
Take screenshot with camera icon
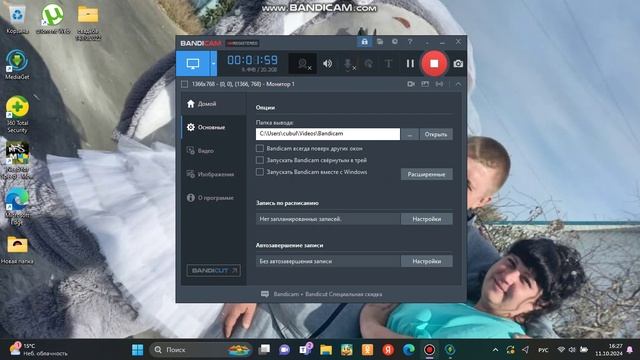coord(458,64)
